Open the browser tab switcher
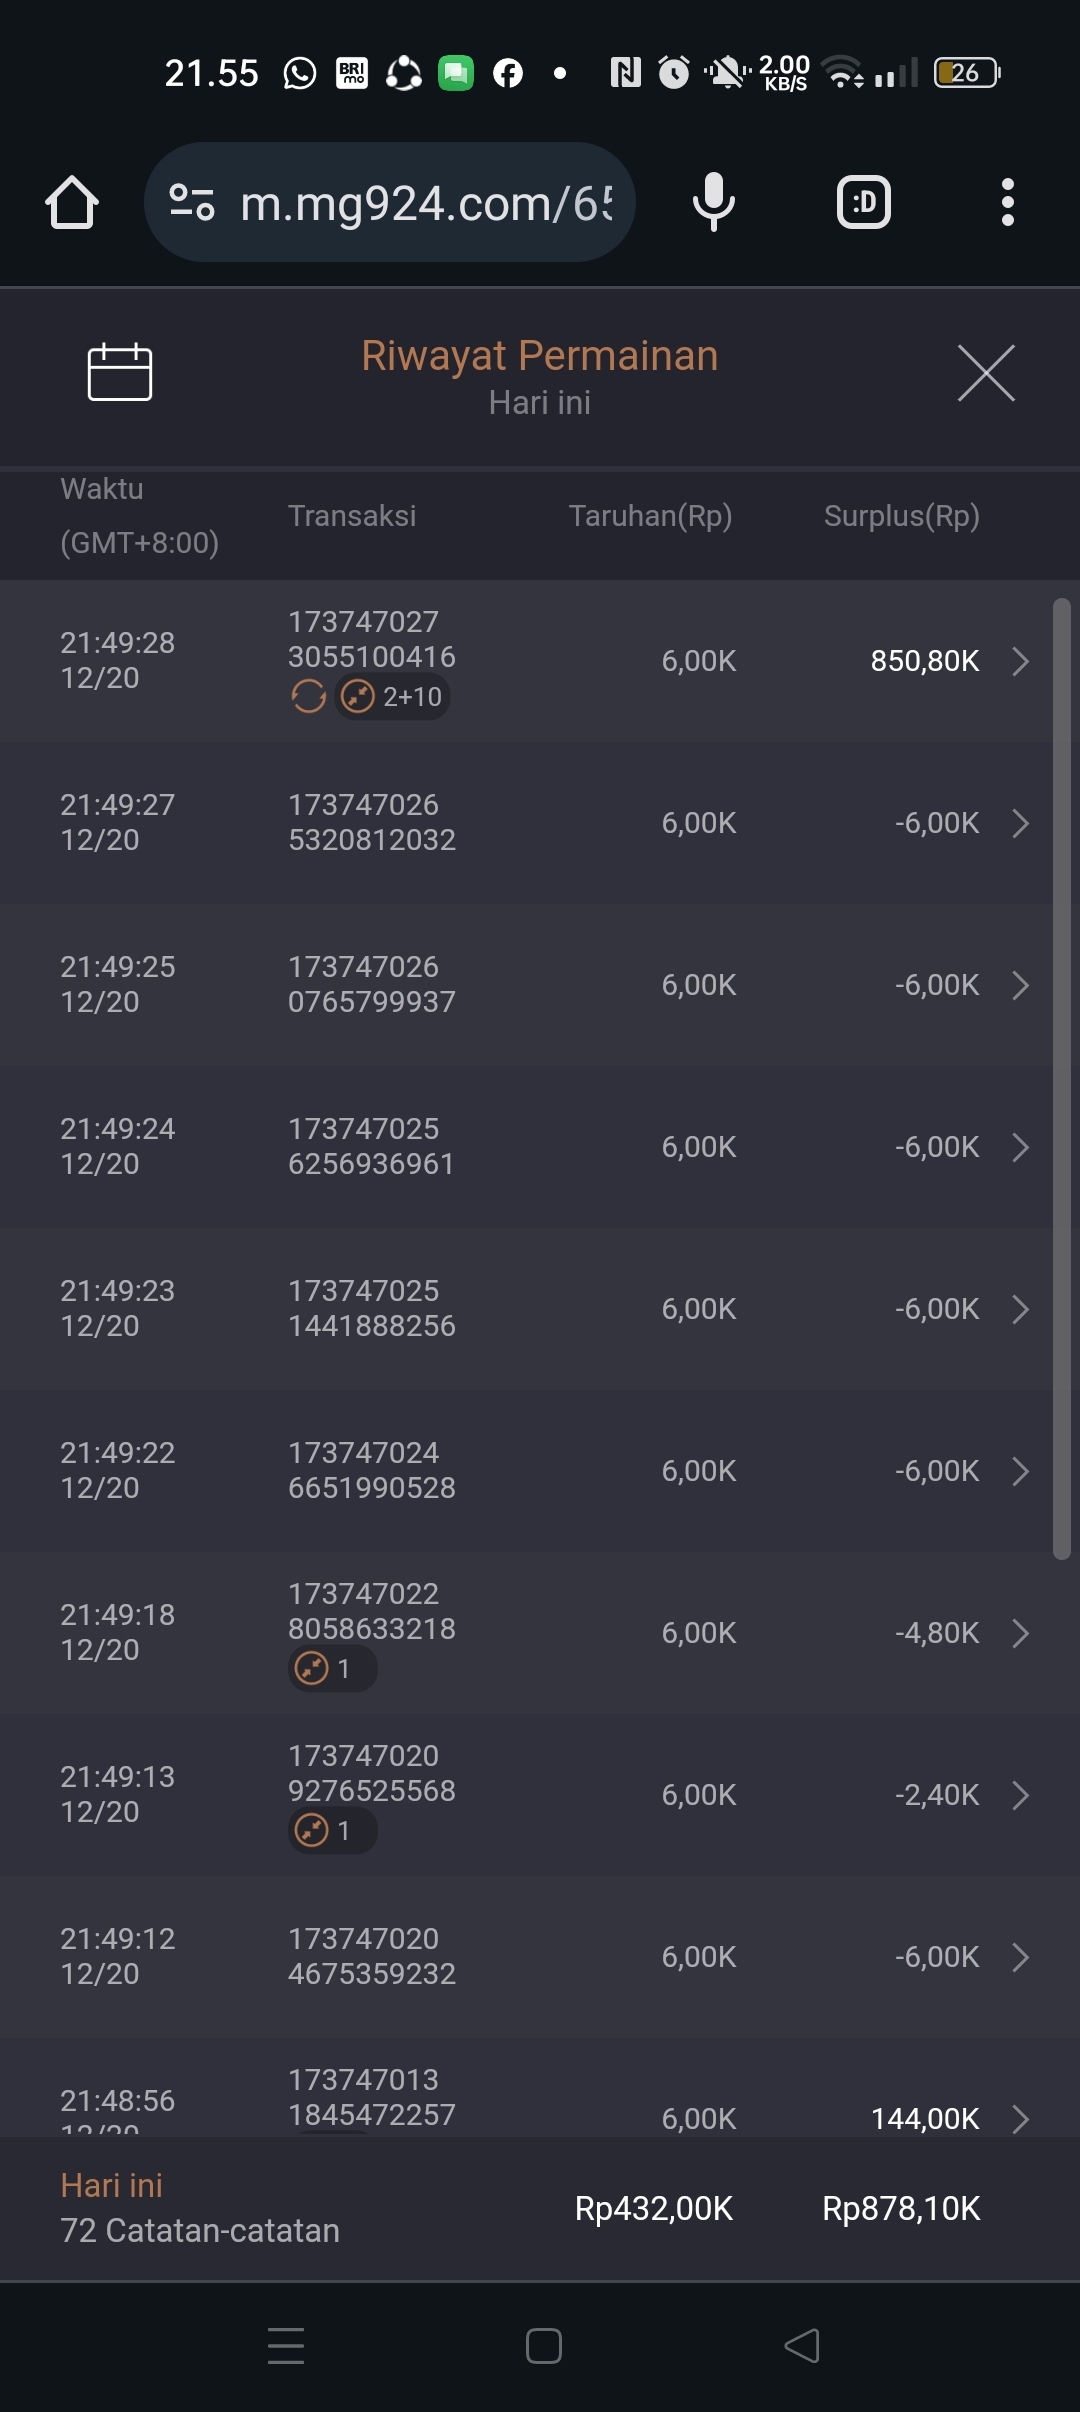Viewport: 1080px width, 2412px height. click(x=863, y=203)
